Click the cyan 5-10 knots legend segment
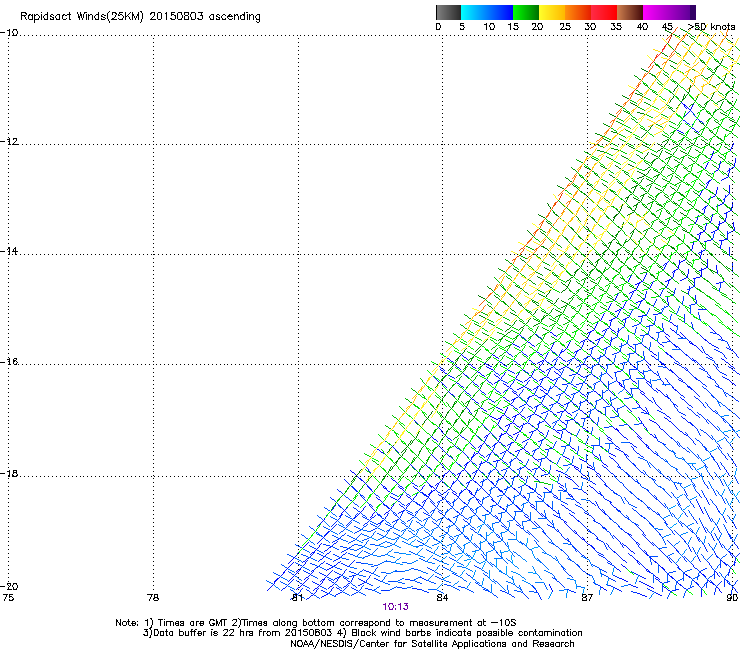The image size is (740, 650). pyautogui.click(x=474, y=12)
